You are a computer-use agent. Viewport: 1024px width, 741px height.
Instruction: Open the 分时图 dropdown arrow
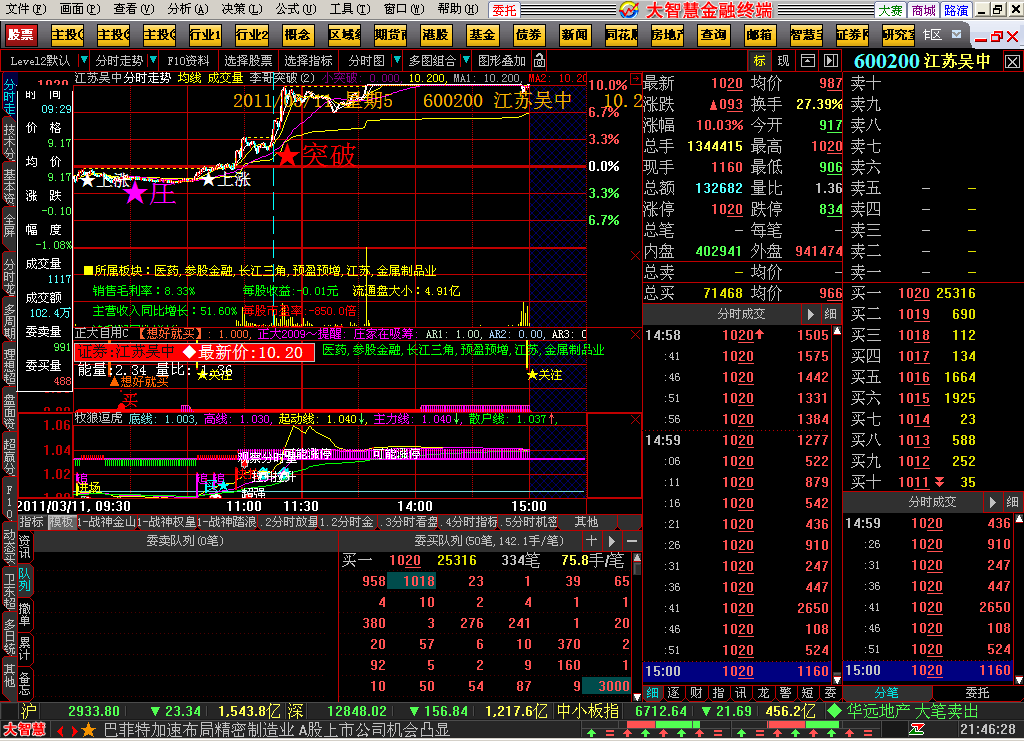[x=396, y=61]
